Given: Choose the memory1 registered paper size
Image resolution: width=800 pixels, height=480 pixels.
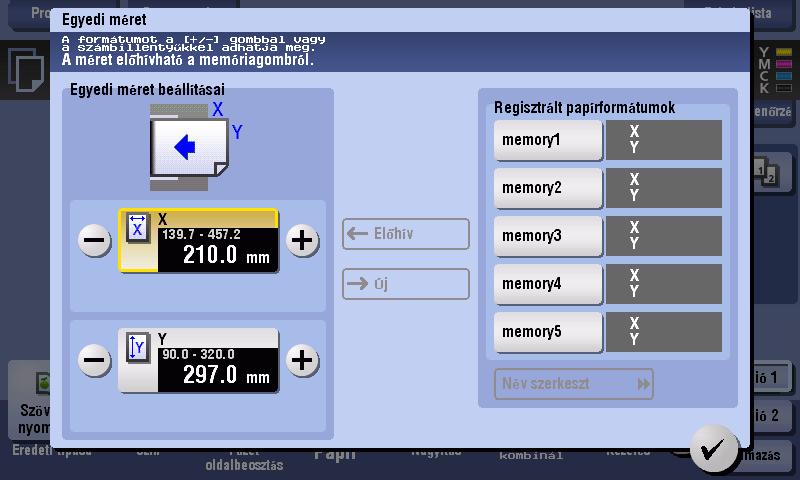Looking at the screenshot, I should tap(548, 140).
